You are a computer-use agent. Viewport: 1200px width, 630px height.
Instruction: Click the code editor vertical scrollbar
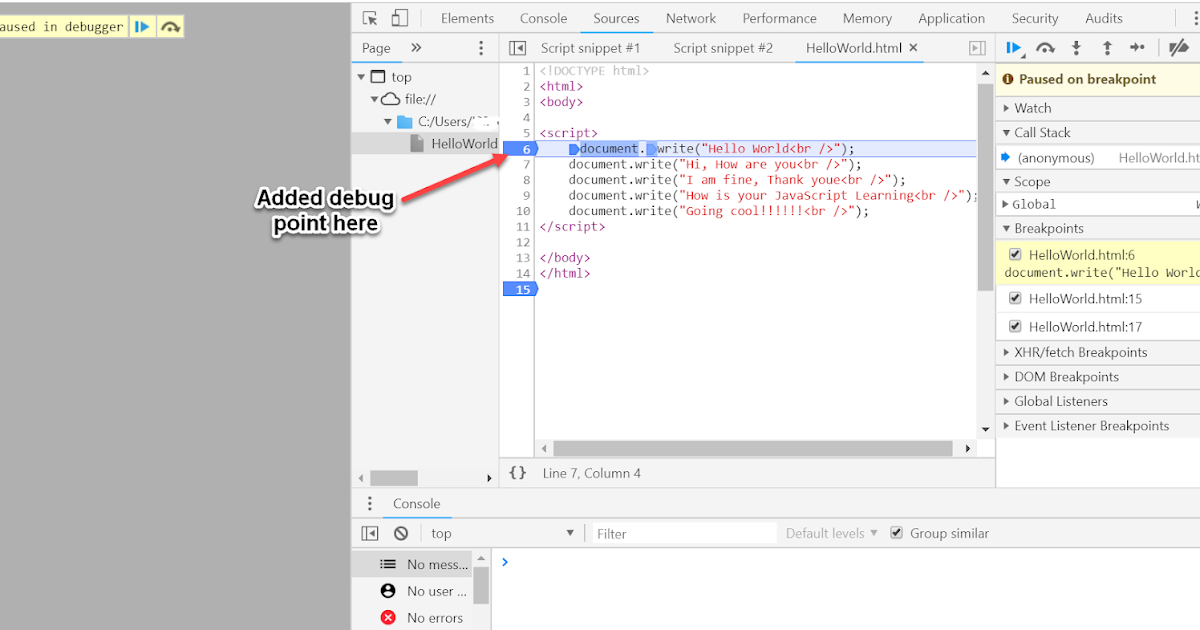click(x=985, y=187)
